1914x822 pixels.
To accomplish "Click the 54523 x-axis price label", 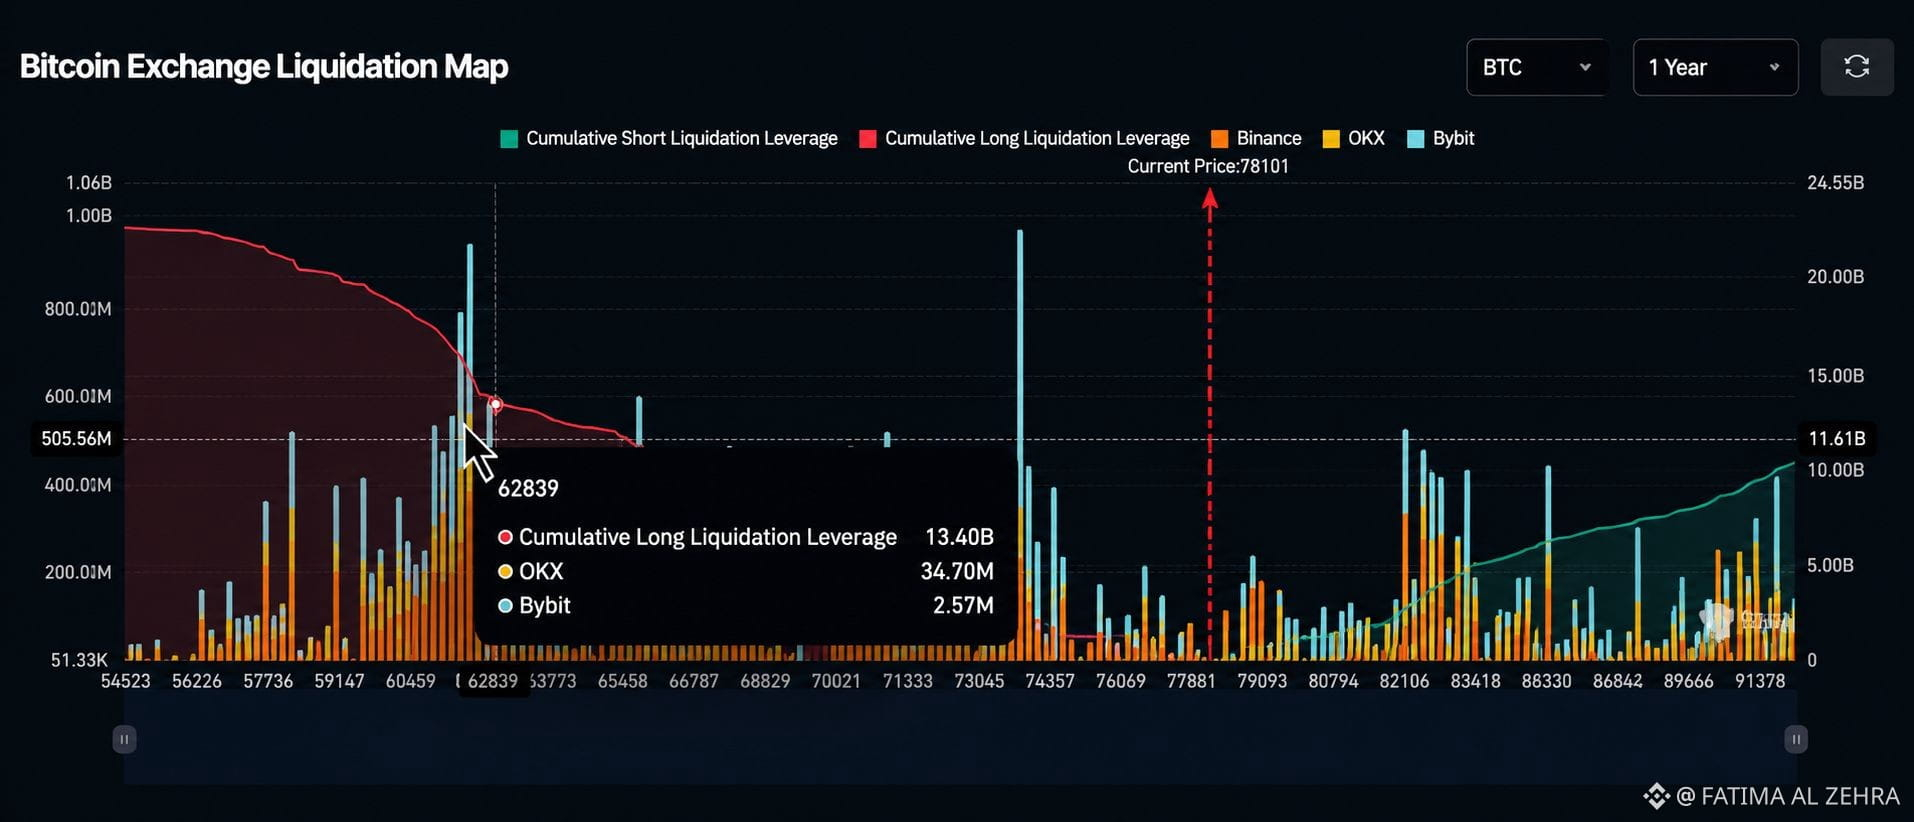I will pyautogui.click(x=126, y=681).
